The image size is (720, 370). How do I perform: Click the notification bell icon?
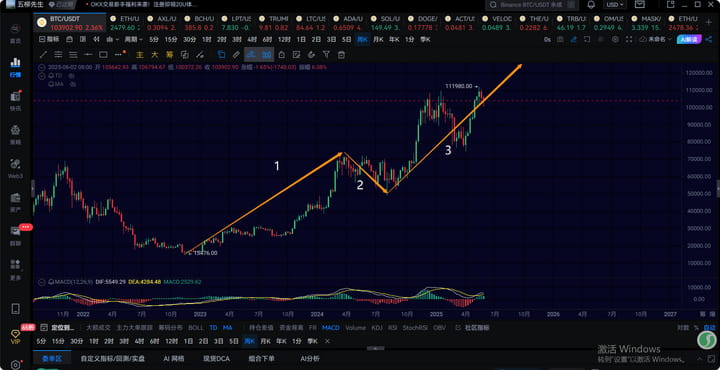(591, 5)
